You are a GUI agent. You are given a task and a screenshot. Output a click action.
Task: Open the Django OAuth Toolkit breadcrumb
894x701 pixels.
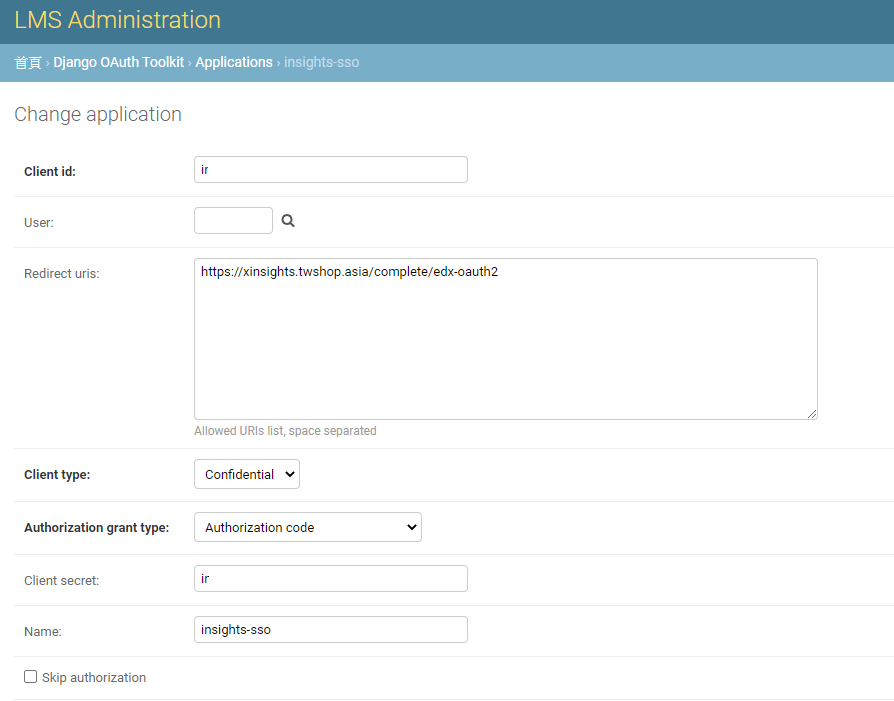[x=119, y=62]
